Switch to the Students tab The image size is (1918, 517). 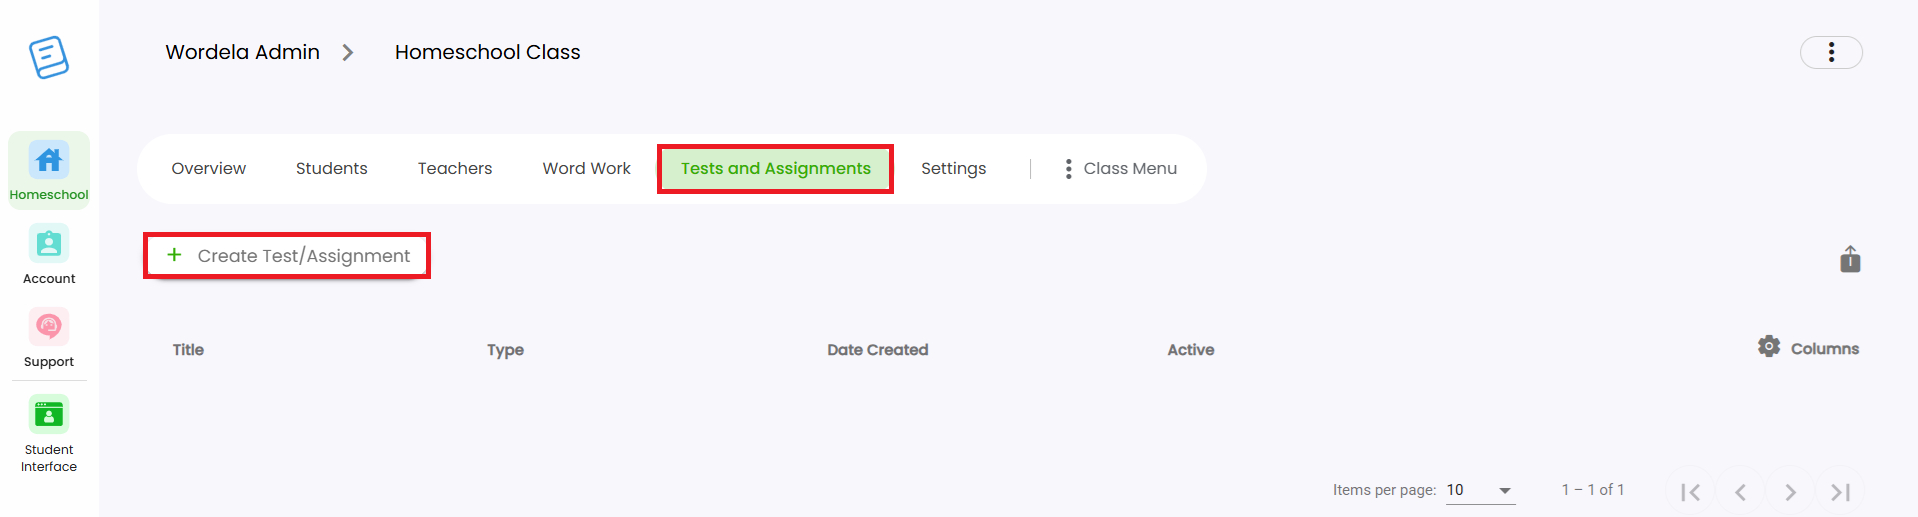point(332,169)
